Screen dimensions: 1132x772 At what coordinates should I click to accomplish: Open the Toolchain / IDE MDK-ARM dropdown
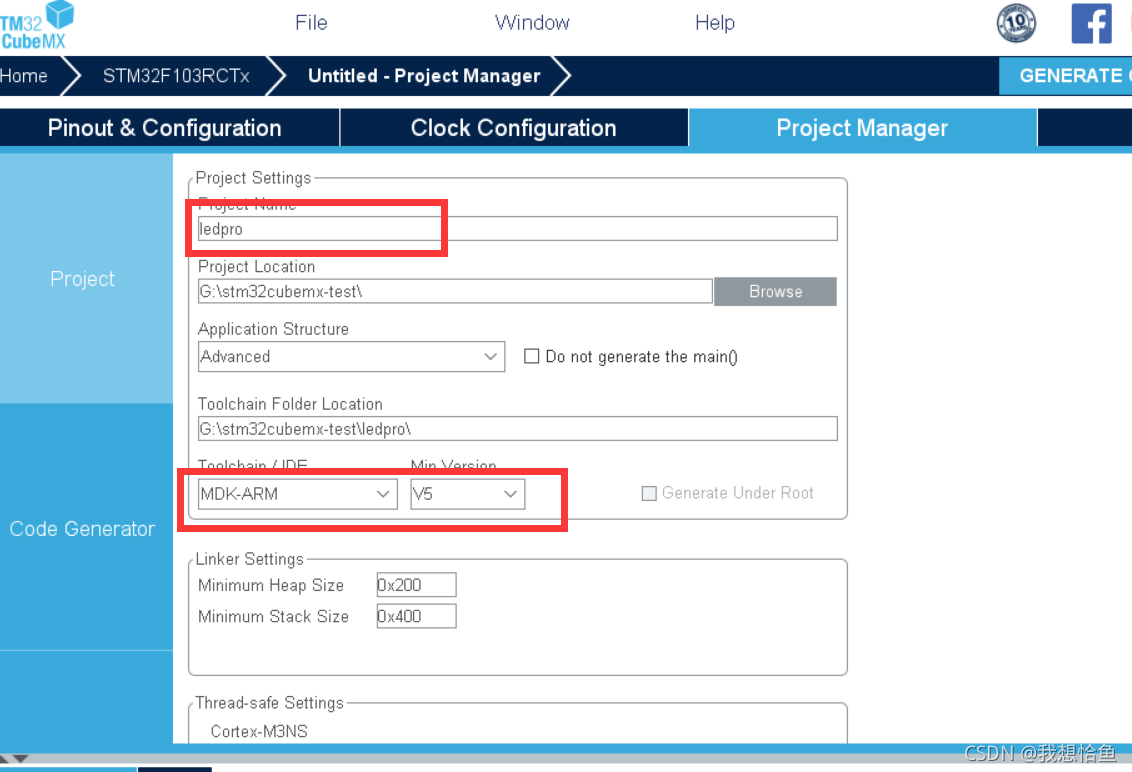pos(297,494)
